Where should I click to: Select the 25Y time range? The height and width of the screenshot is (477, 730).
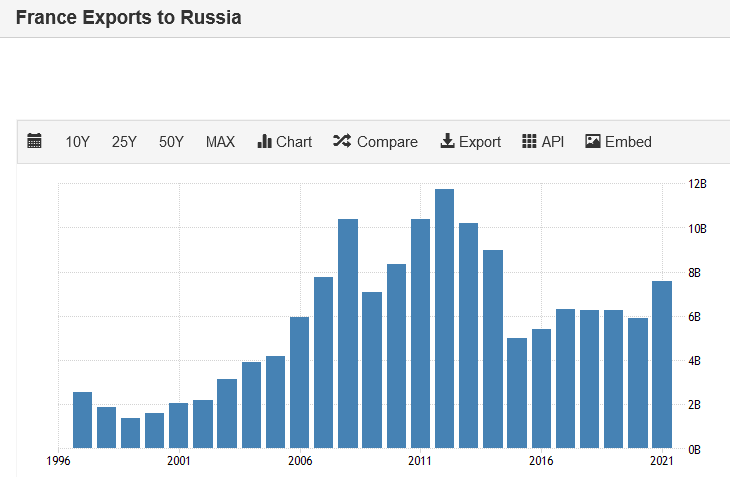(x=124, y=141)
